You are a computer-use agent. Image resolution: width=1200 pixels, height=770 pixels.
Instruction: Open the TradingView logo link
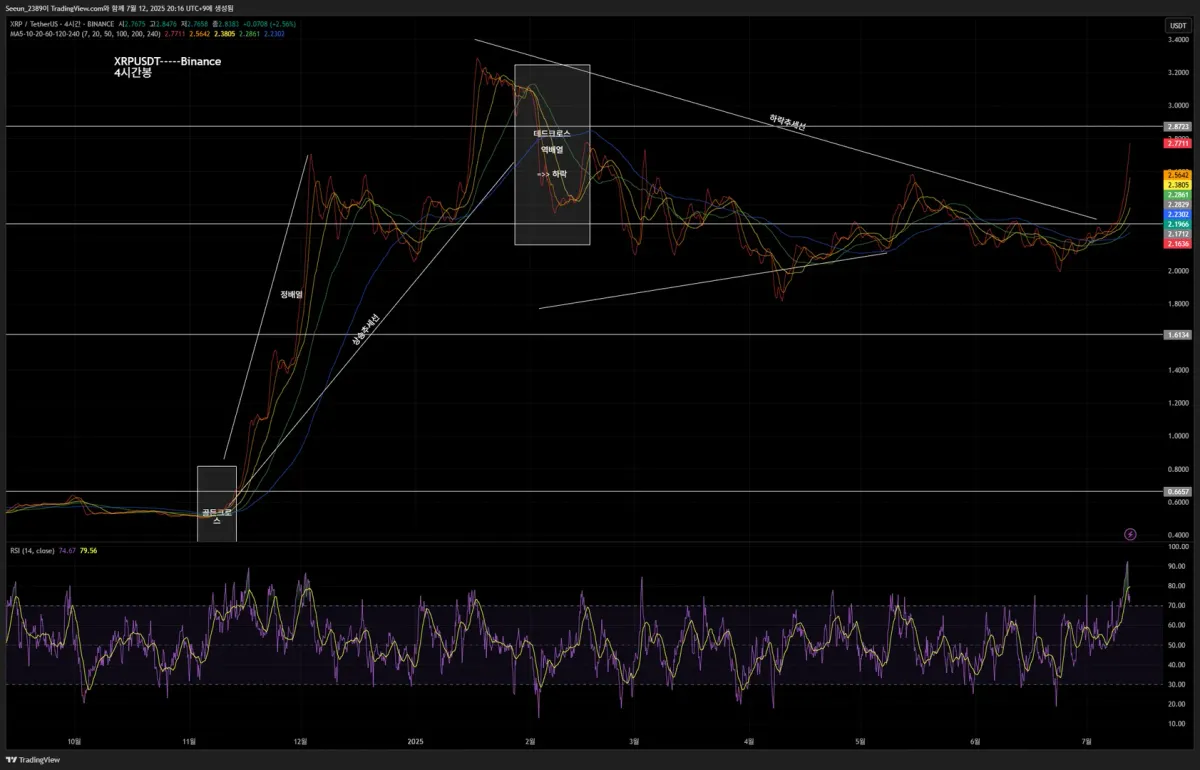32,760
